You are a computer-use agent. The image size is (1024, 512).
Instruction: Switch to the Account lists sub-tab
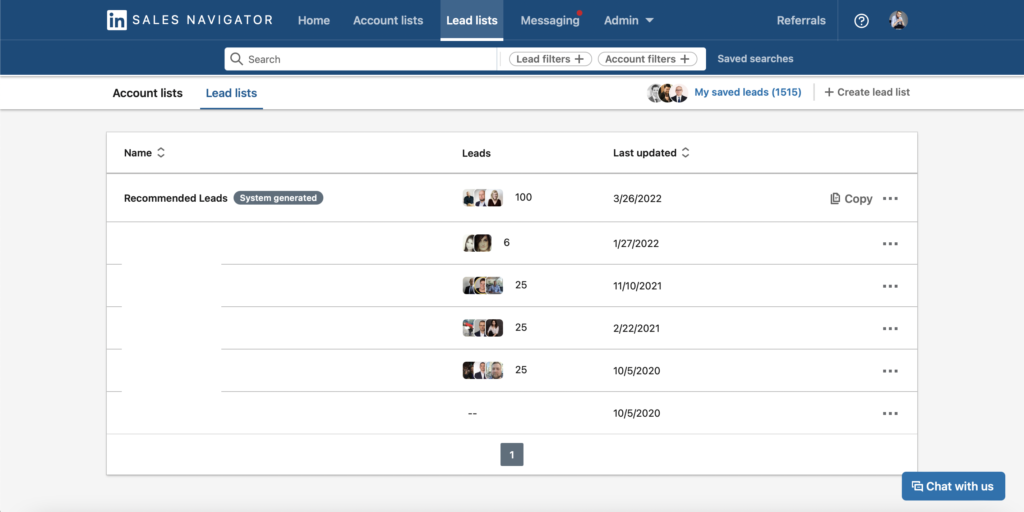tap(147, 93)
